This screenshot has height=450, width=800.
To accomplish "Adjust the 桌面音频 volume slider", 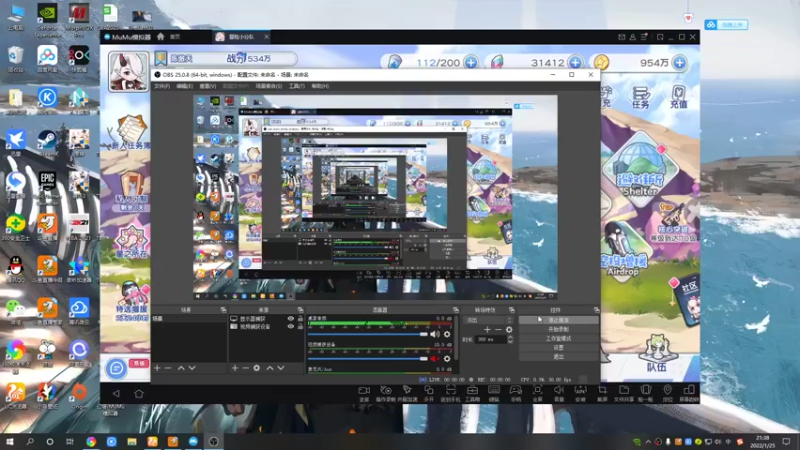I will (368, 334).
